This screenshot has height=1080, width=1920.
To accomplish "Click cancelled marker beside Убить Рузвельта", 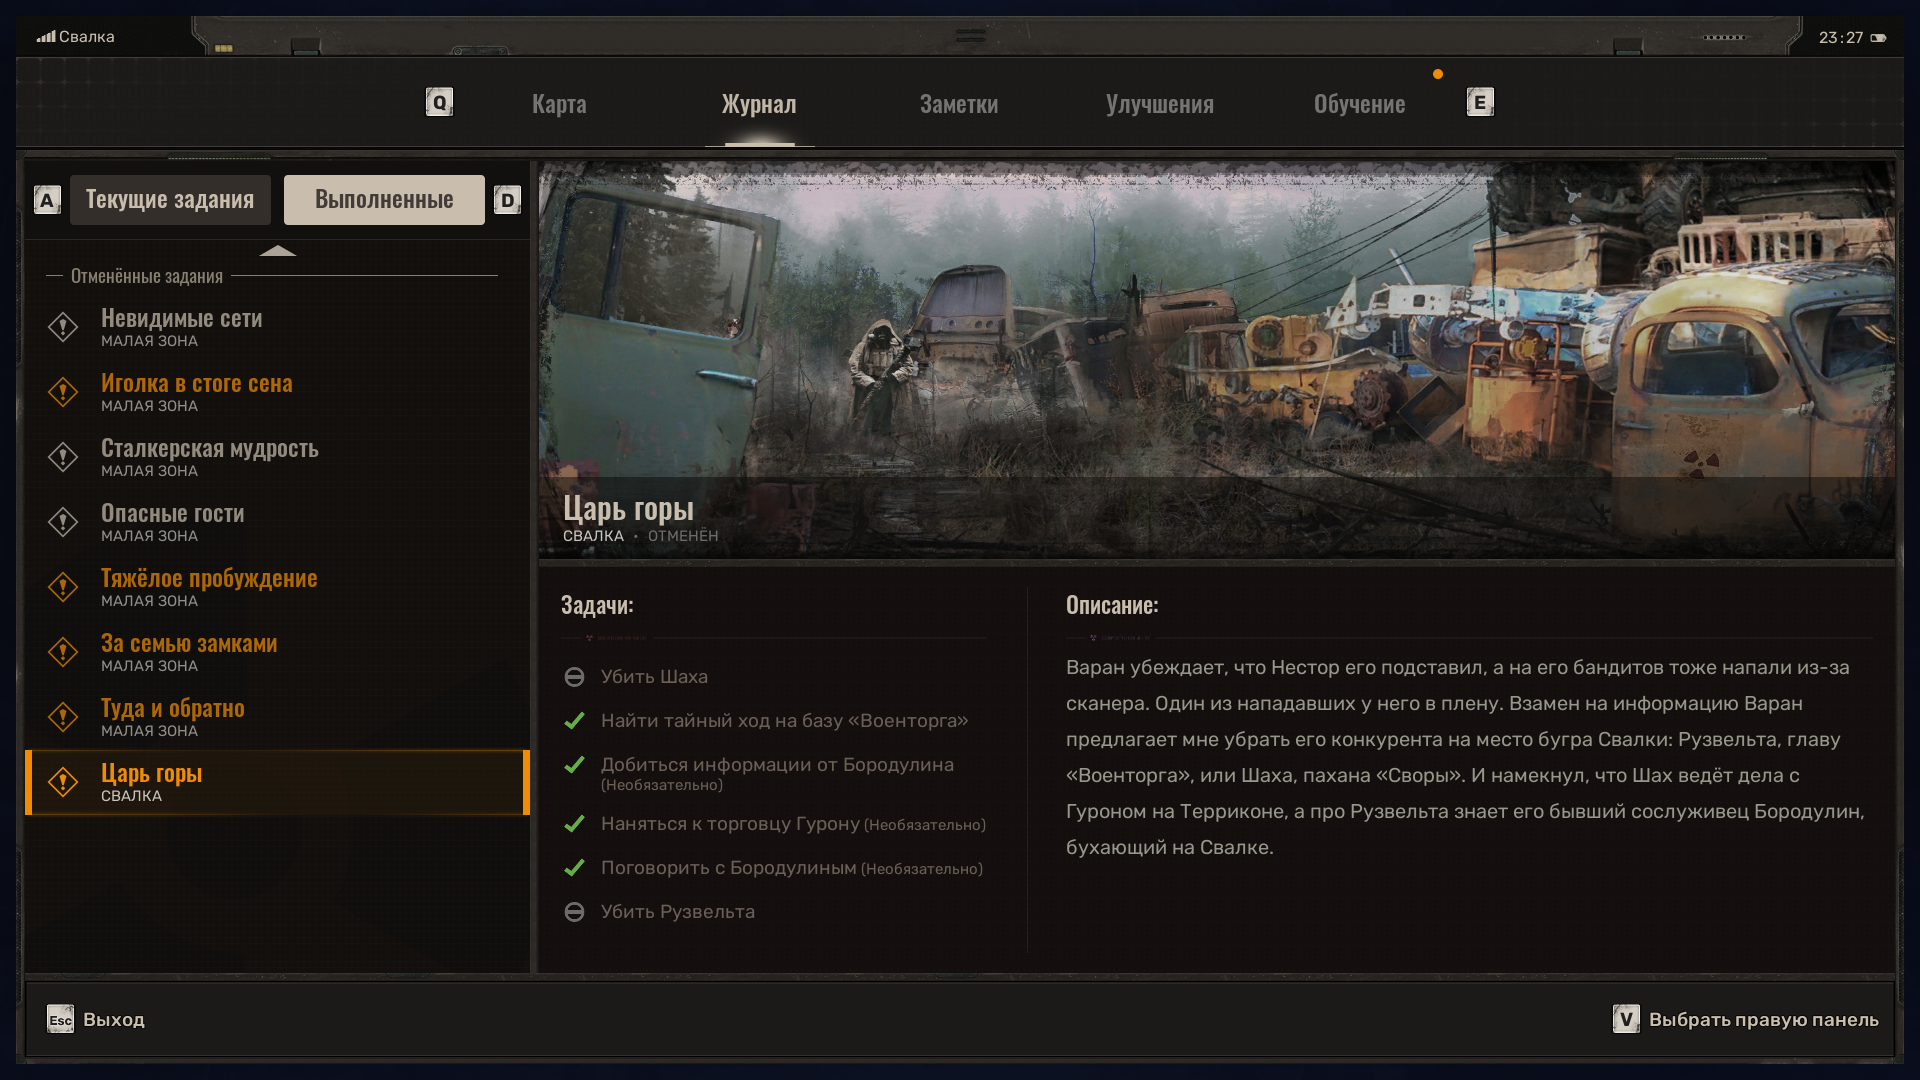I will (574, 912).
